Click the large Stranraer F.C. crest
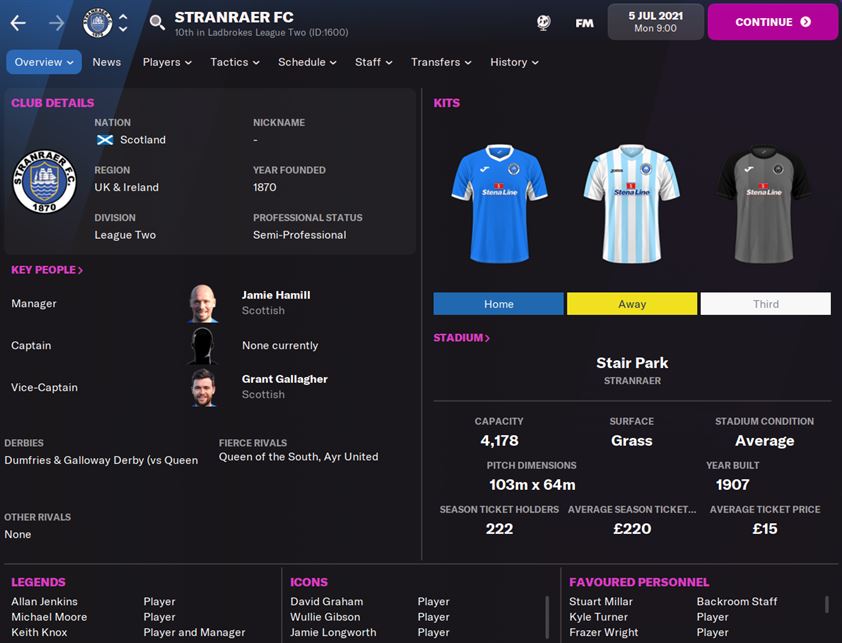 [44, 181]
